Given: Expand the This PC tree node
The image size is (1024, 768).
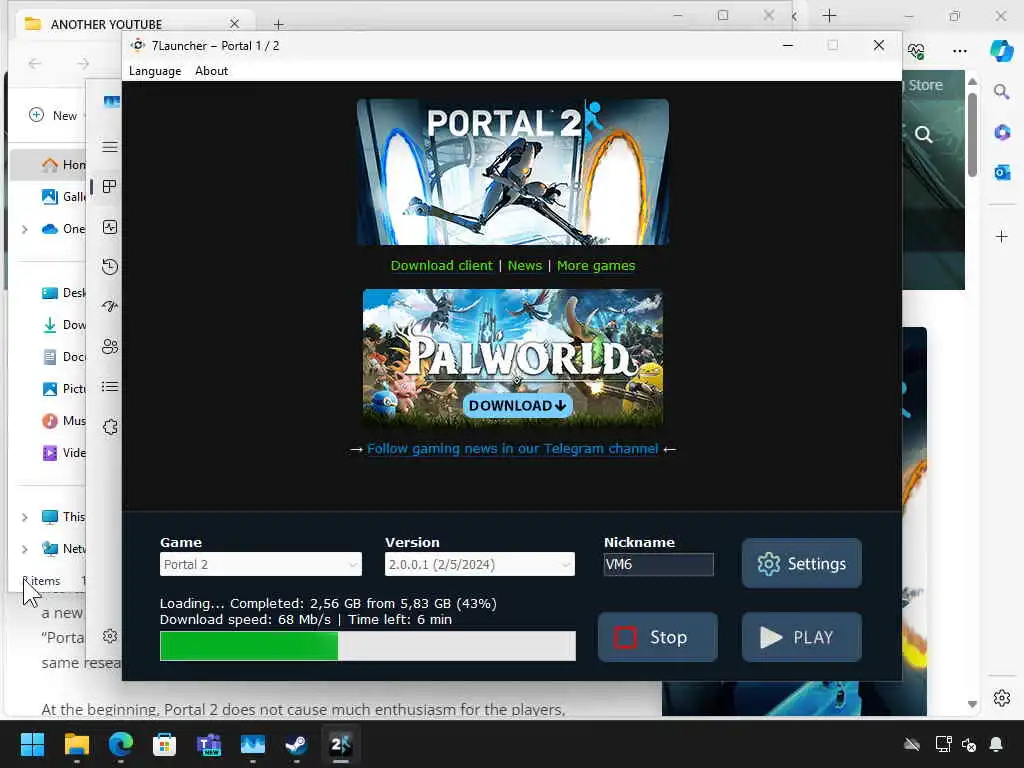Looking at the screenshot, I should [25, 517].
